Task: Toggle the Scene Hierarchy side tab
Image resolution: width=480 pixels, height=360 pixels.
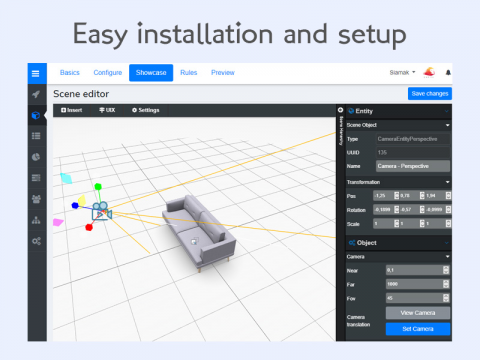Action: [340, 127]
